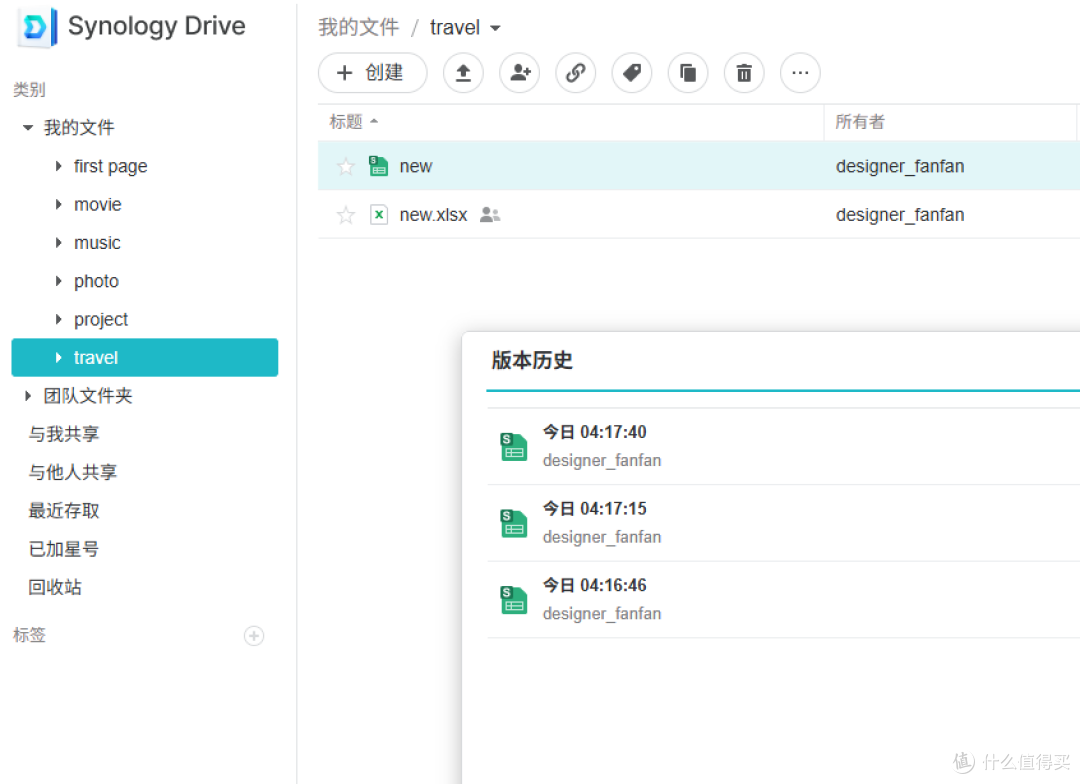Click the Synology Drive logo icon
Image resolution: width=1080 pixels, height=784 pixels.
pyautogui.click(x=37, y=28)
